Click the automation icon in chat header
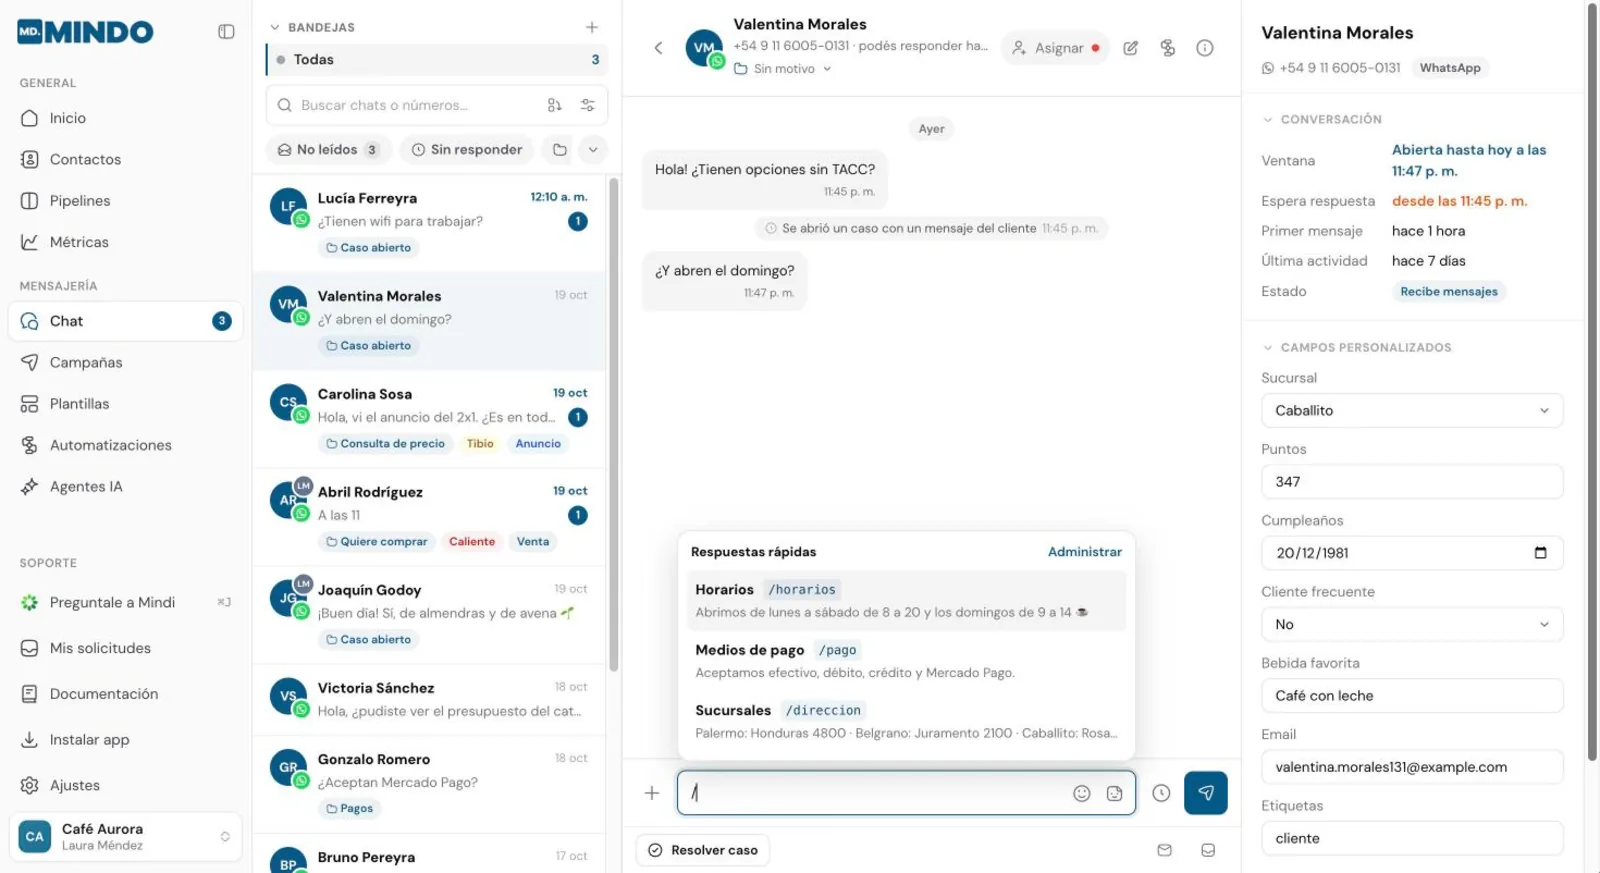Viewport: 1600px width, 873px height. (1168, 48)
